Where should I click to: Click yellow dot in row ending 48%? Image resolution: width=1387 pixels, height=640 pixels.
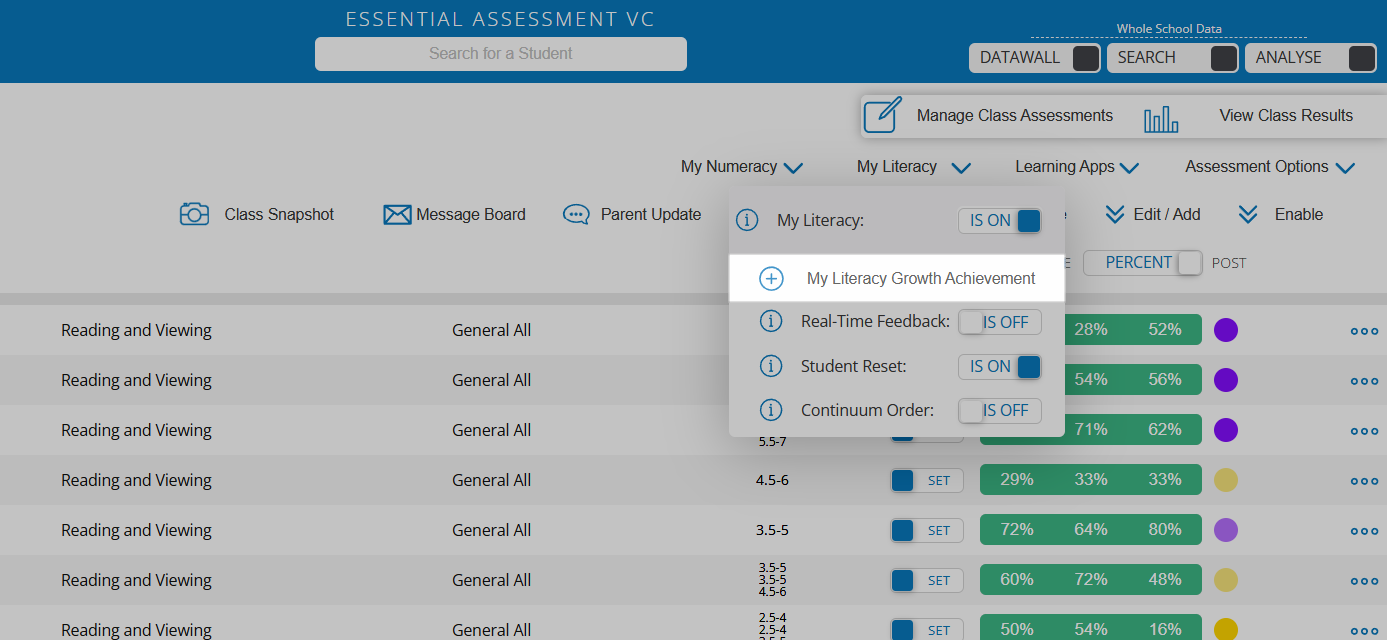tap(1226, 580)
